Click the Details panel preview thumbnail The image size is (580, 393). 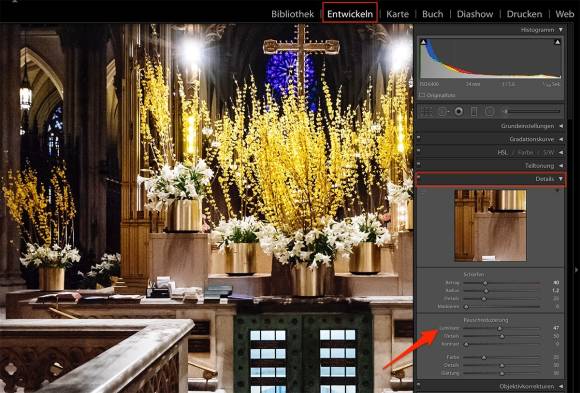pyautogui.click(x=490, y=225)
